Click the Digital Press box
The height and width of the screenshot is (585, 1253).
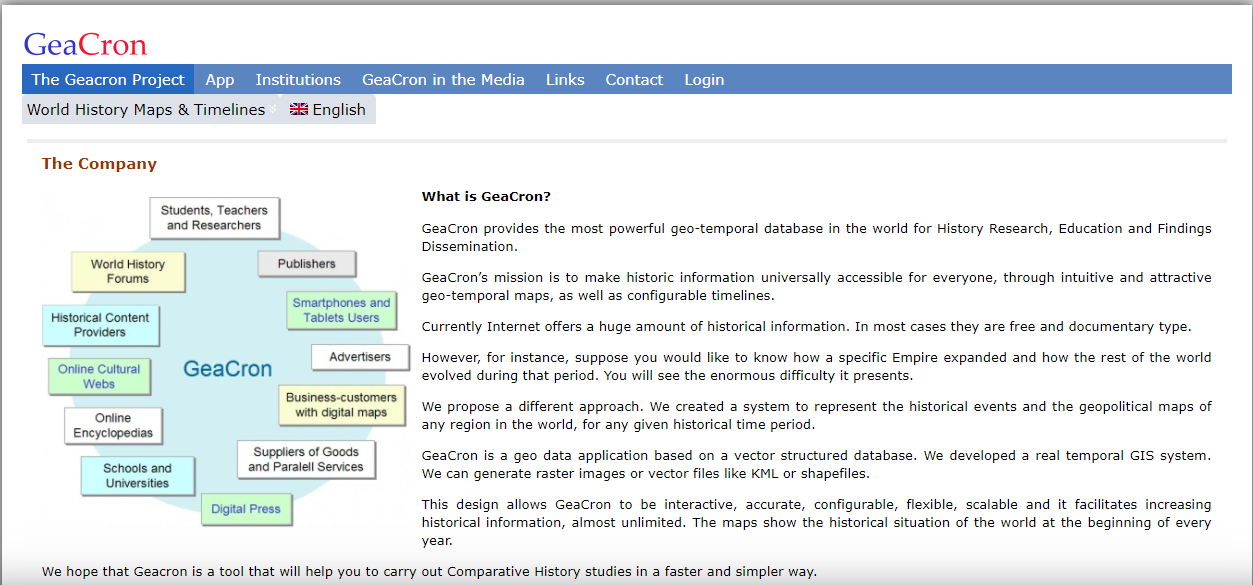[x=246, y=509]
